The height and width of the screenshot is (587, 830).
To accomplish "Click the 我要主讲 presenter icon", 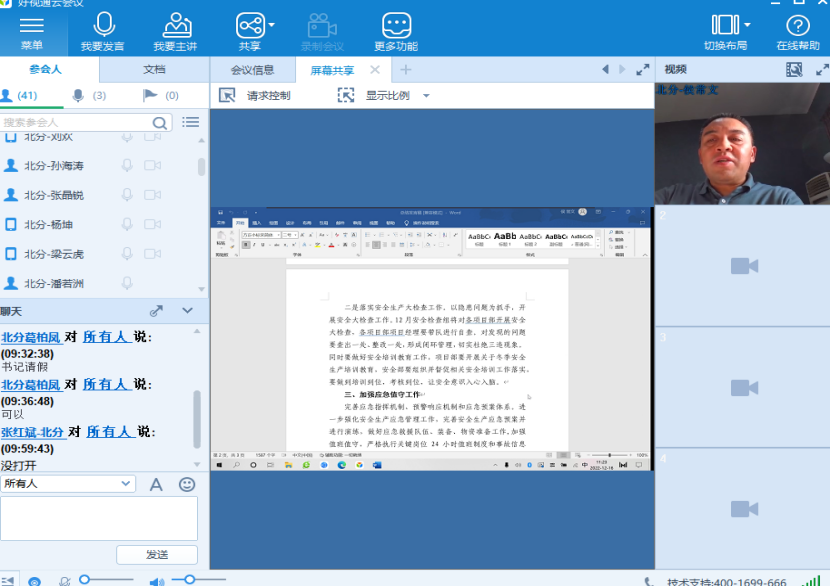I will click(176, 25).
